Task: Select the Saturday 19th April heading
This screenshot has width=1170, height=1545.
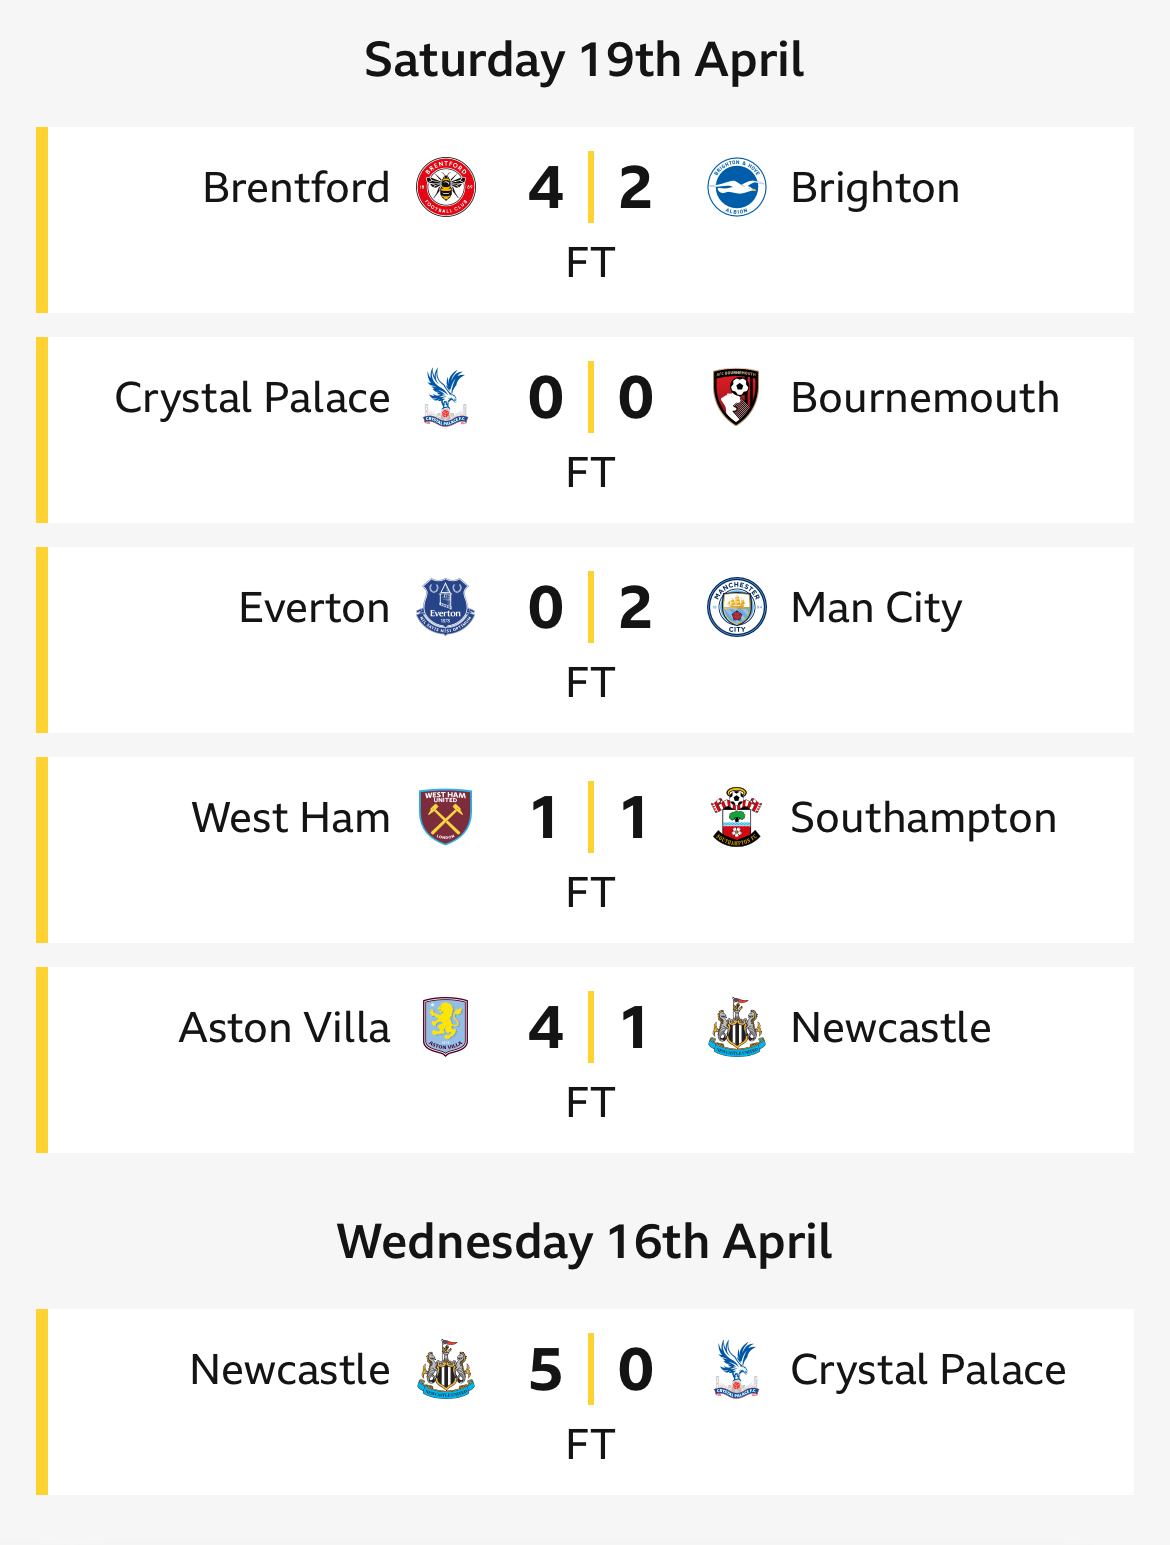Action: [x=584, y=60]
